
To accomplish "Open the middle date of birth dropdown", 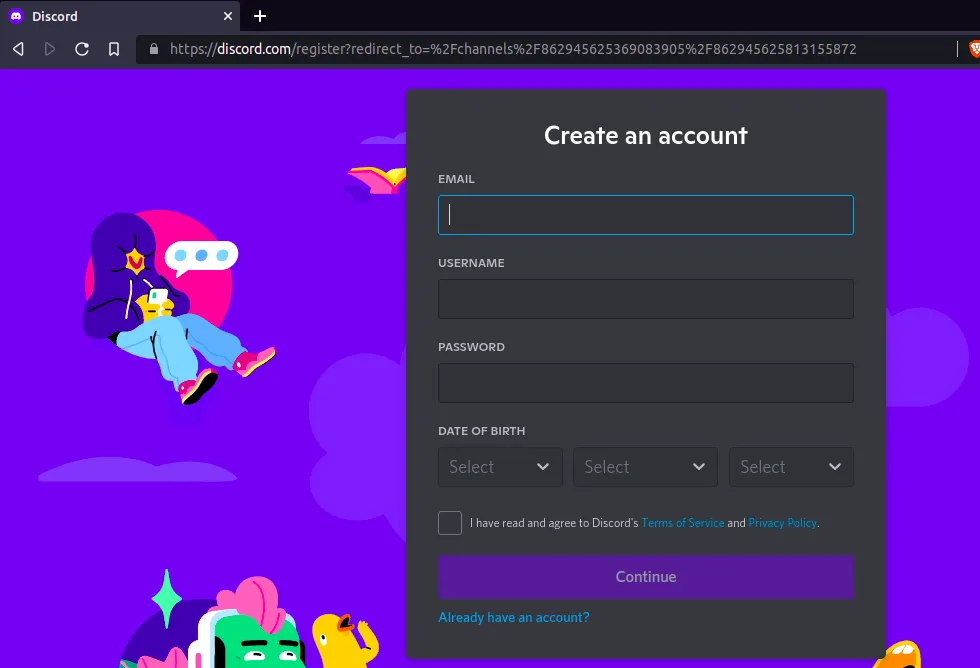I will [x=645, y=467].
